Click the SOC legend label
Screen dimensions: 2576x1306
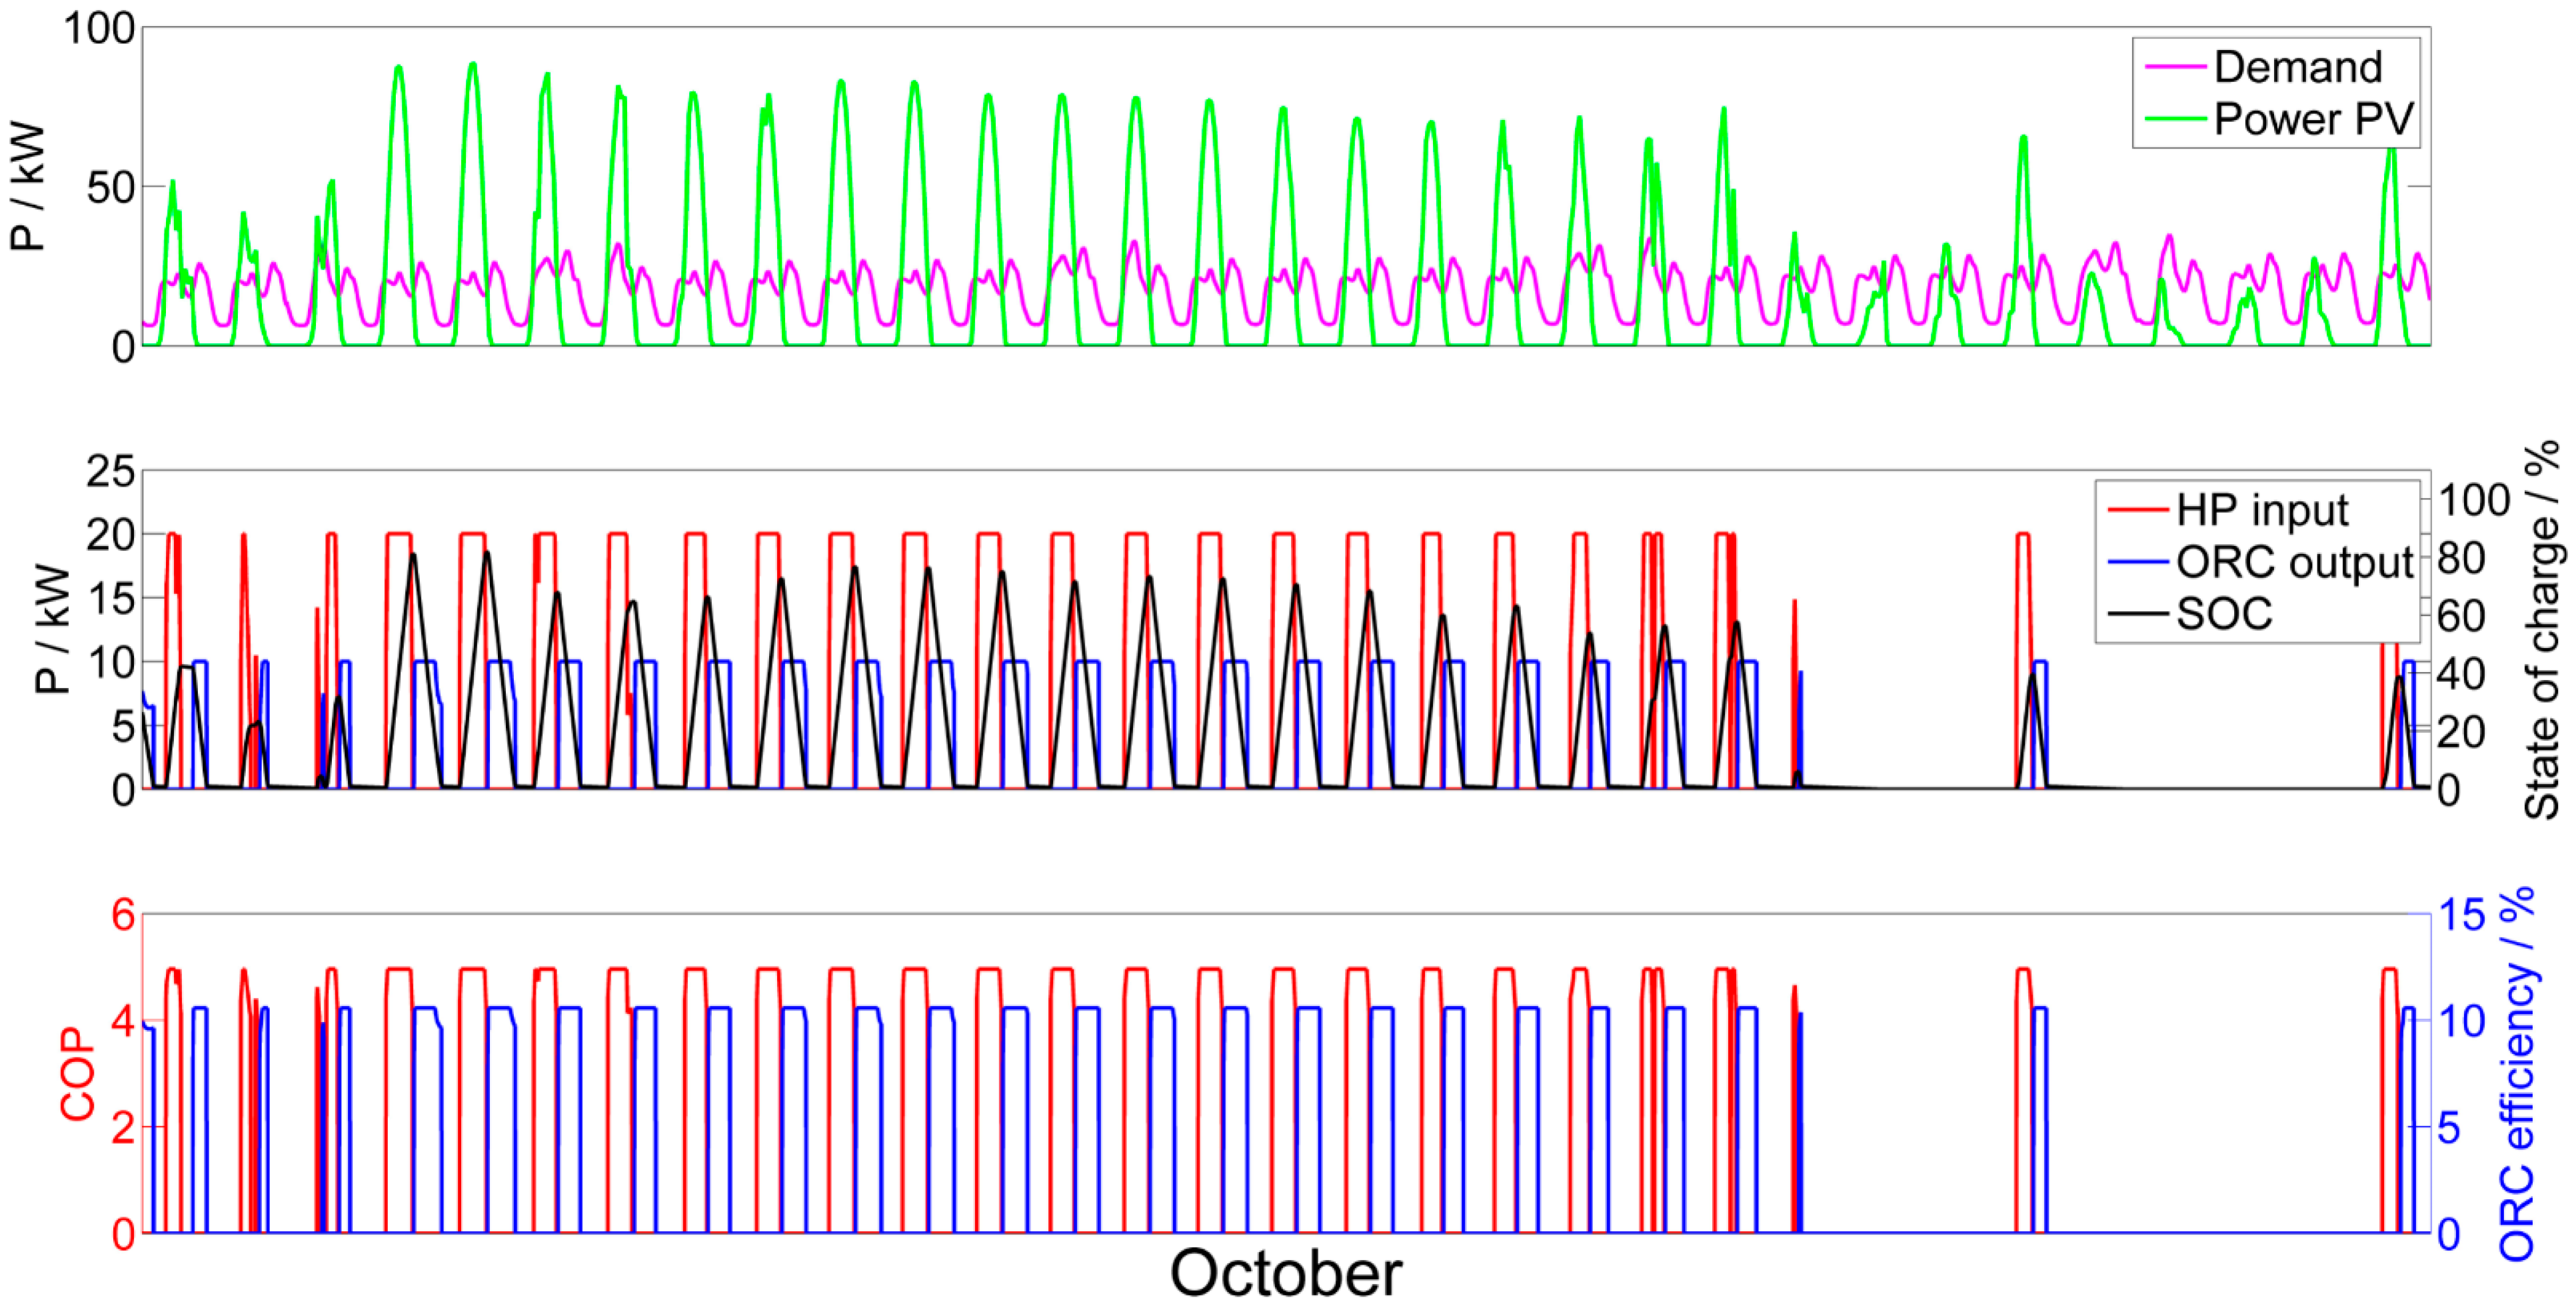[x=2224, y=614]
